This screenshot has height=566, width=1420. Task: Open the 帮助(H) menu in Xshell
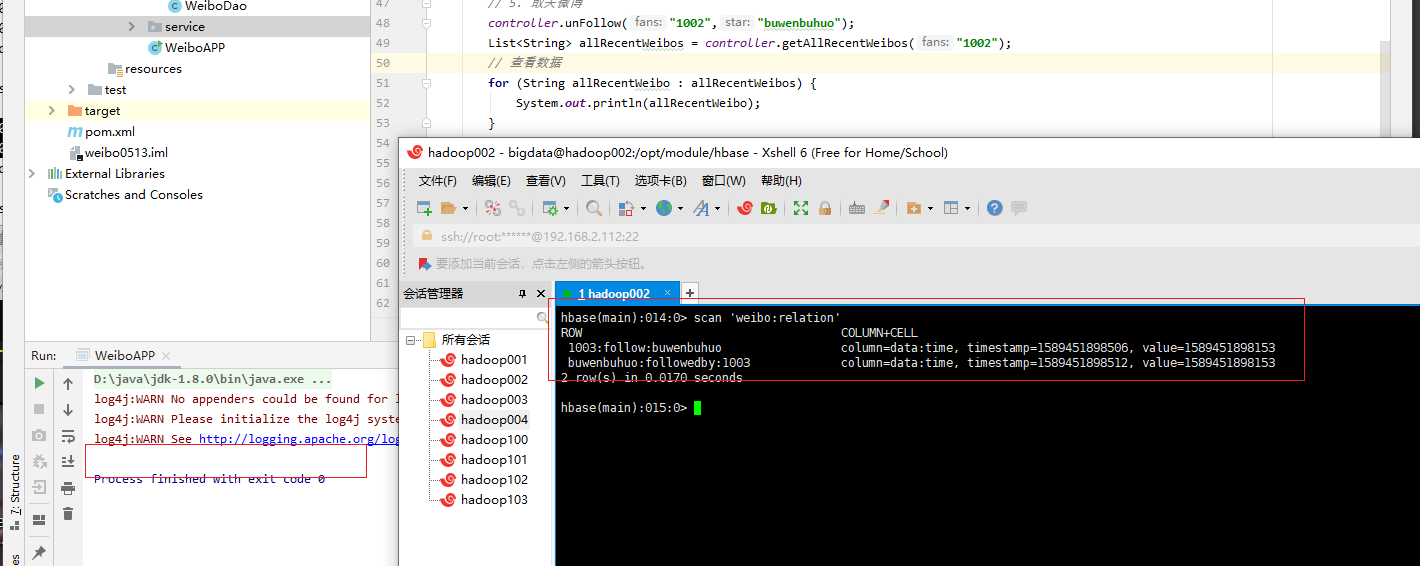(781, 181)
